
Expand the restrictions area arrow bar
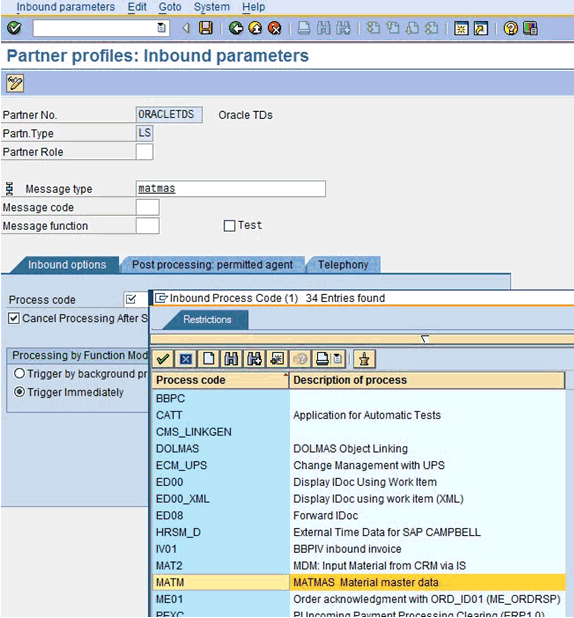[x=425, y=339]
